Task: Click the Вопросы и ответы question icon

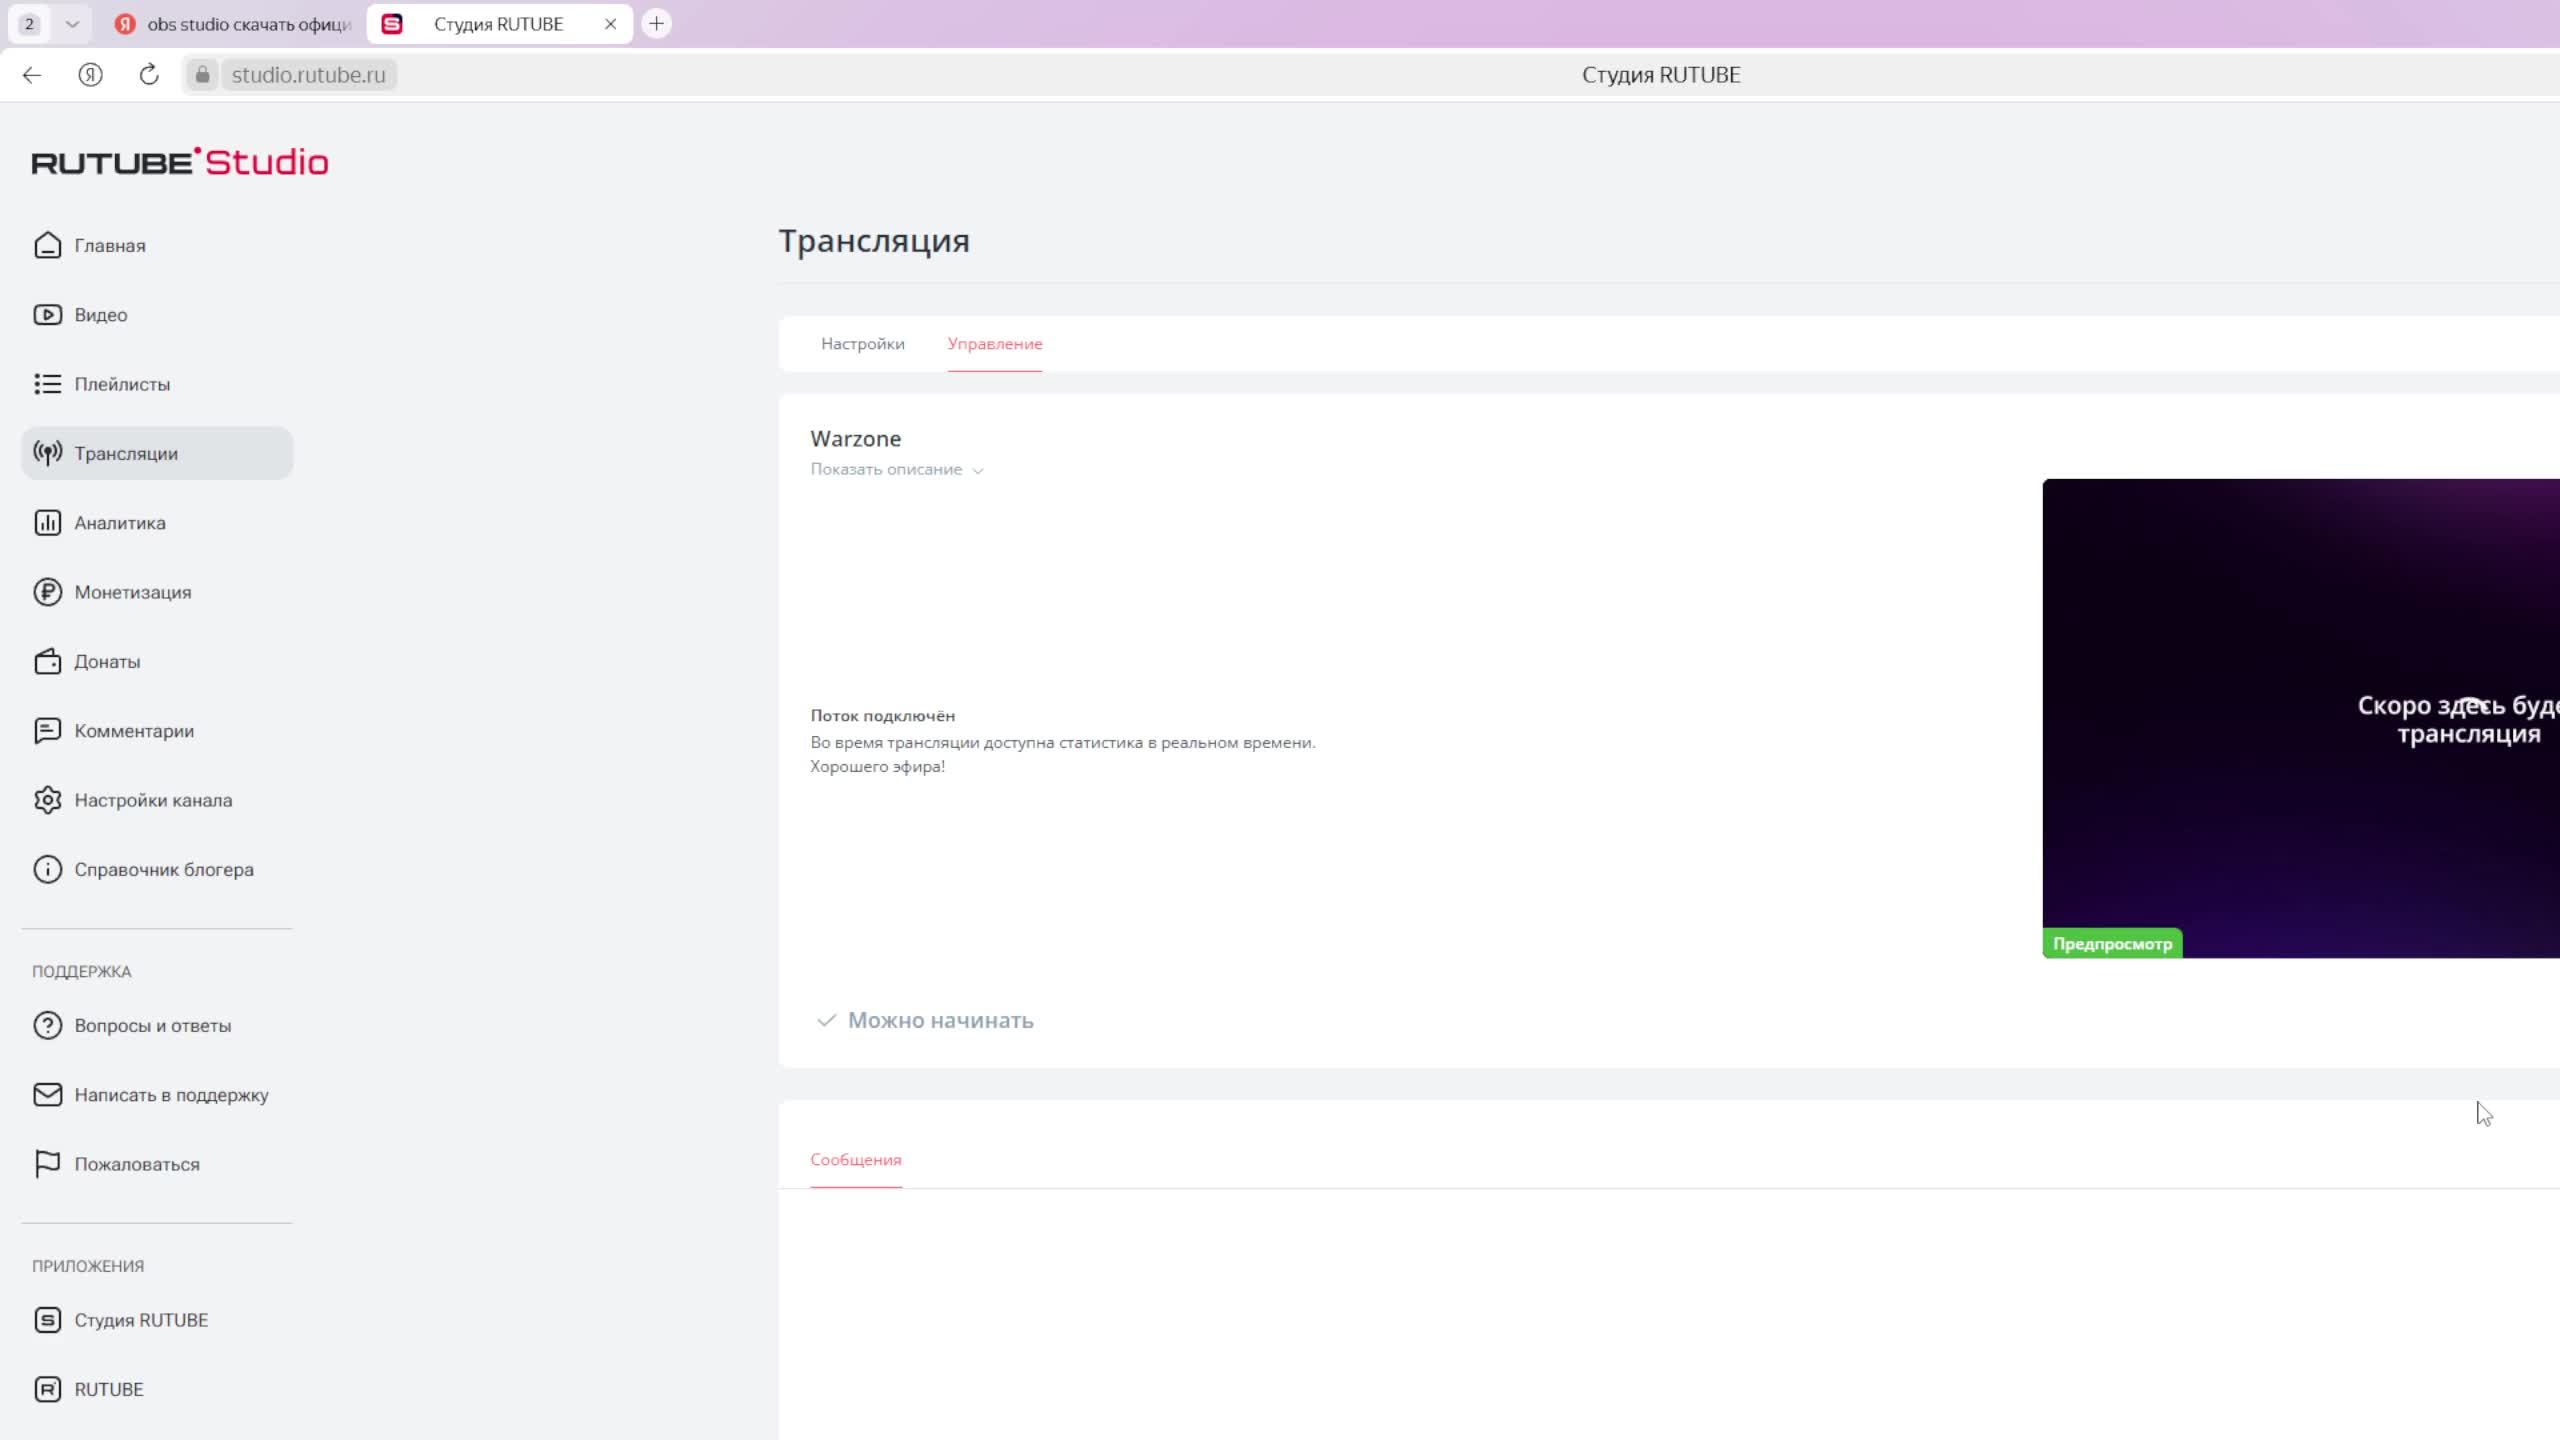Action: [47, 1025]
